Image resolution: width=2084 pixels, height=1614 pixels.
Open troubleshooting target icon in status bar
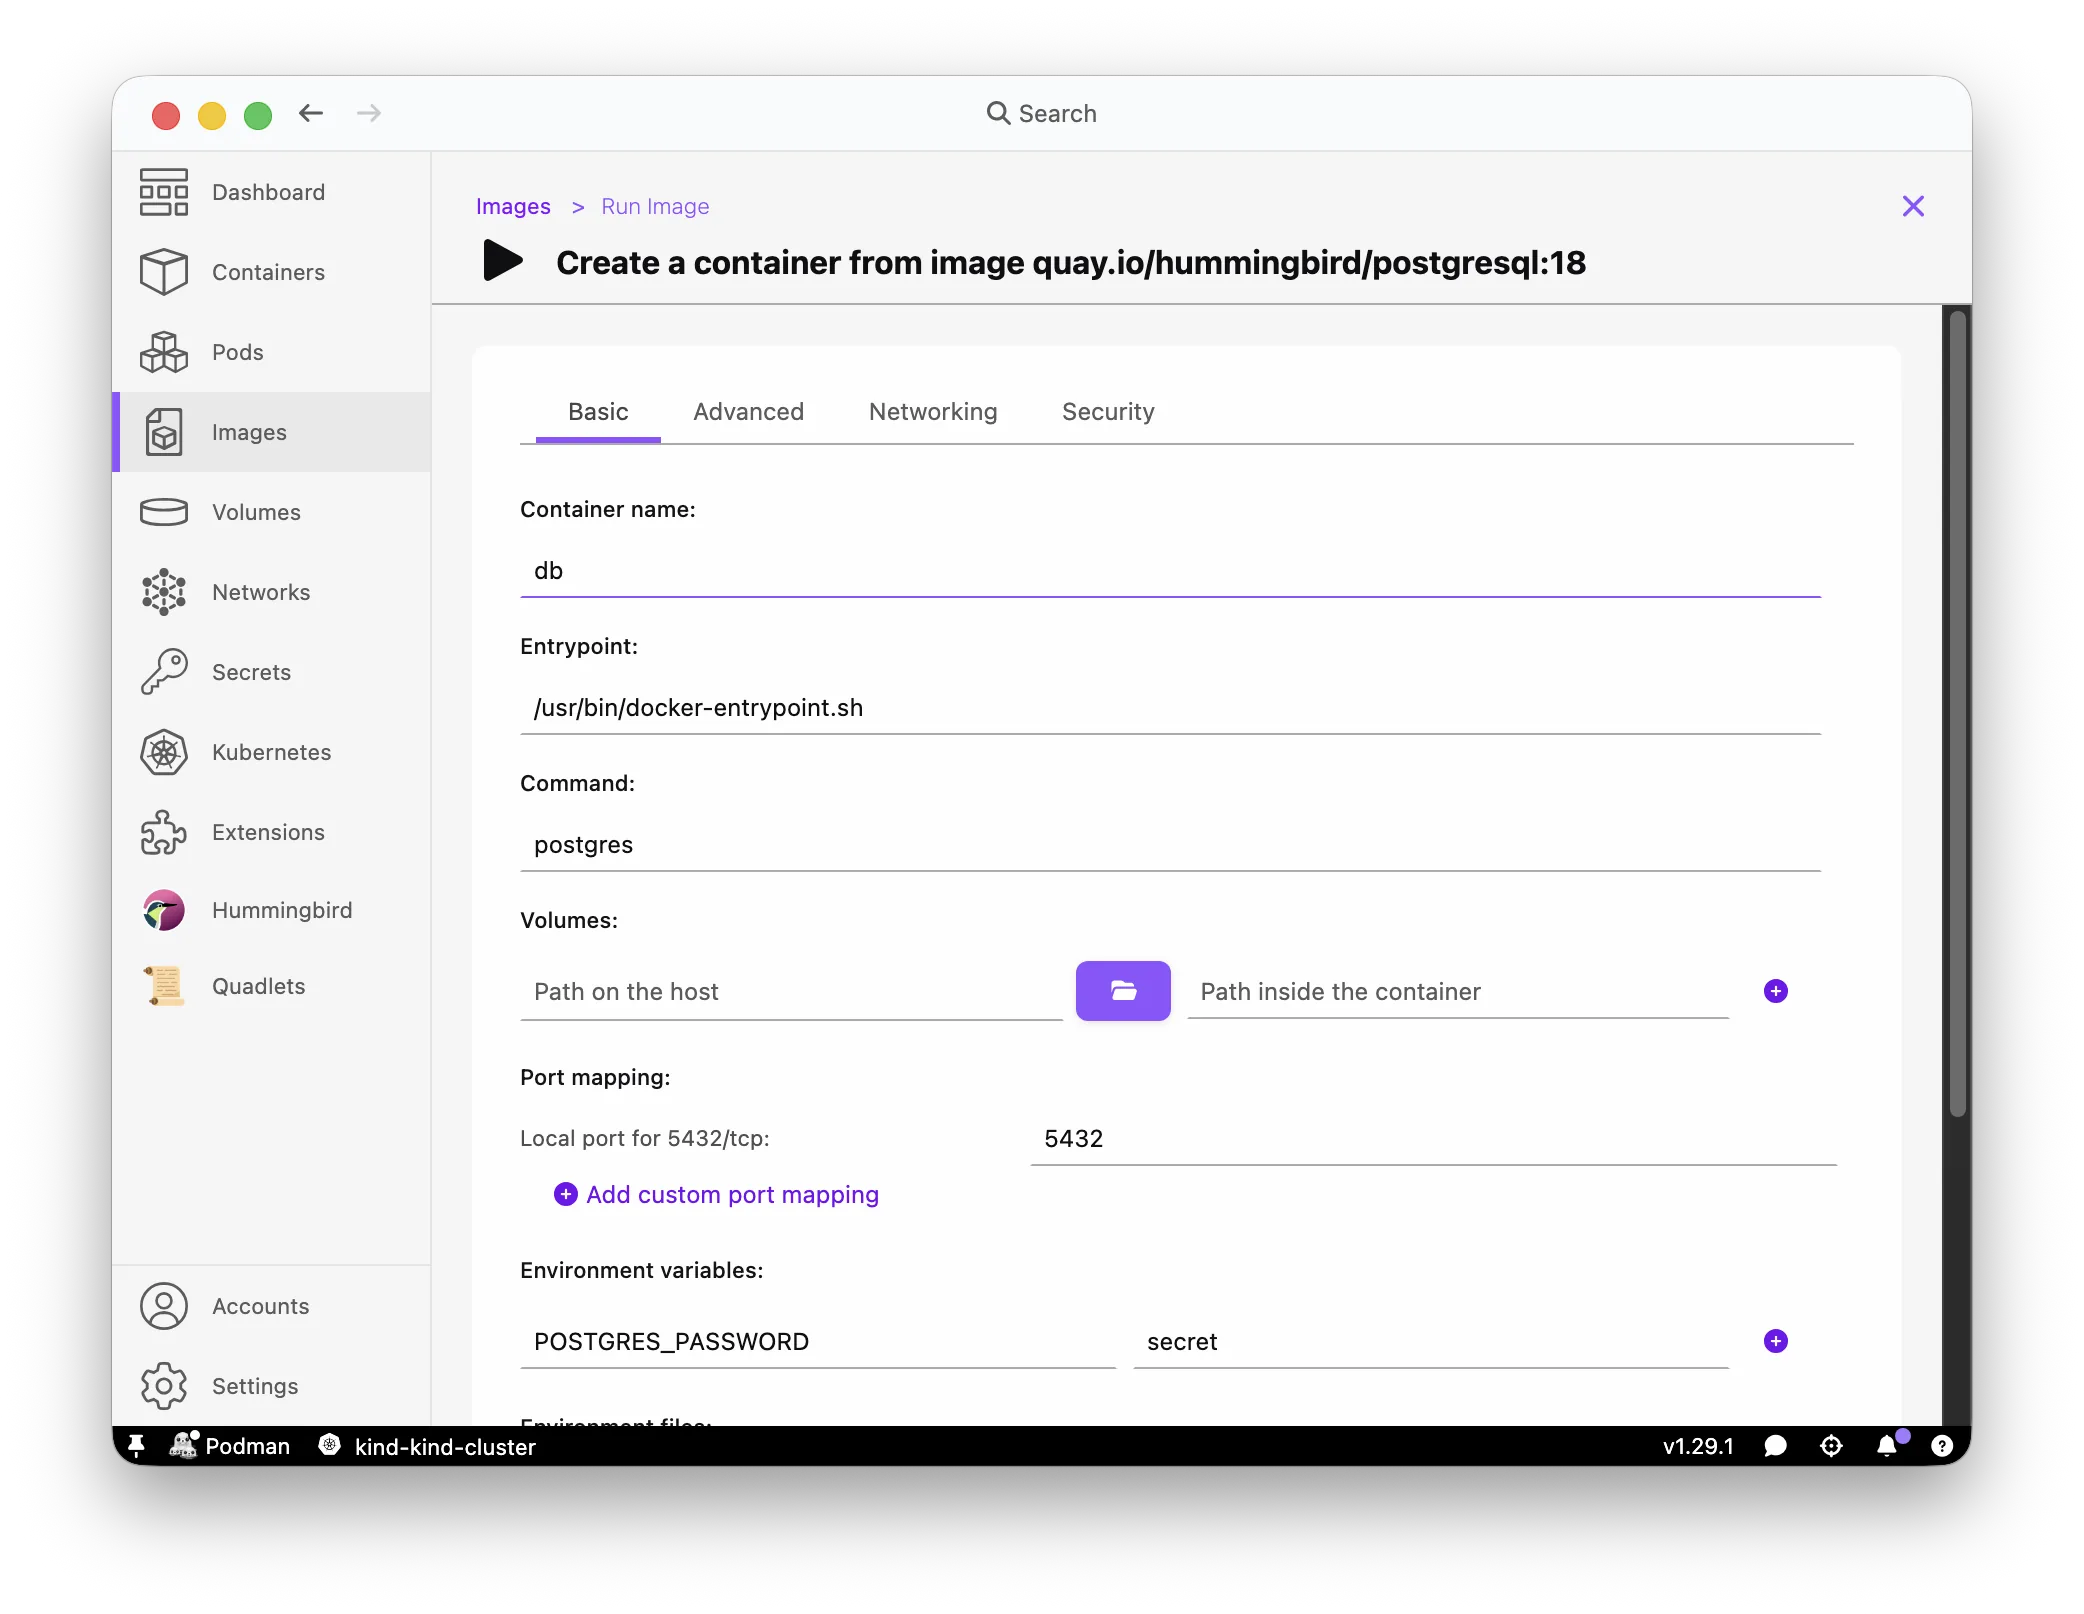click(1831, 1446)
